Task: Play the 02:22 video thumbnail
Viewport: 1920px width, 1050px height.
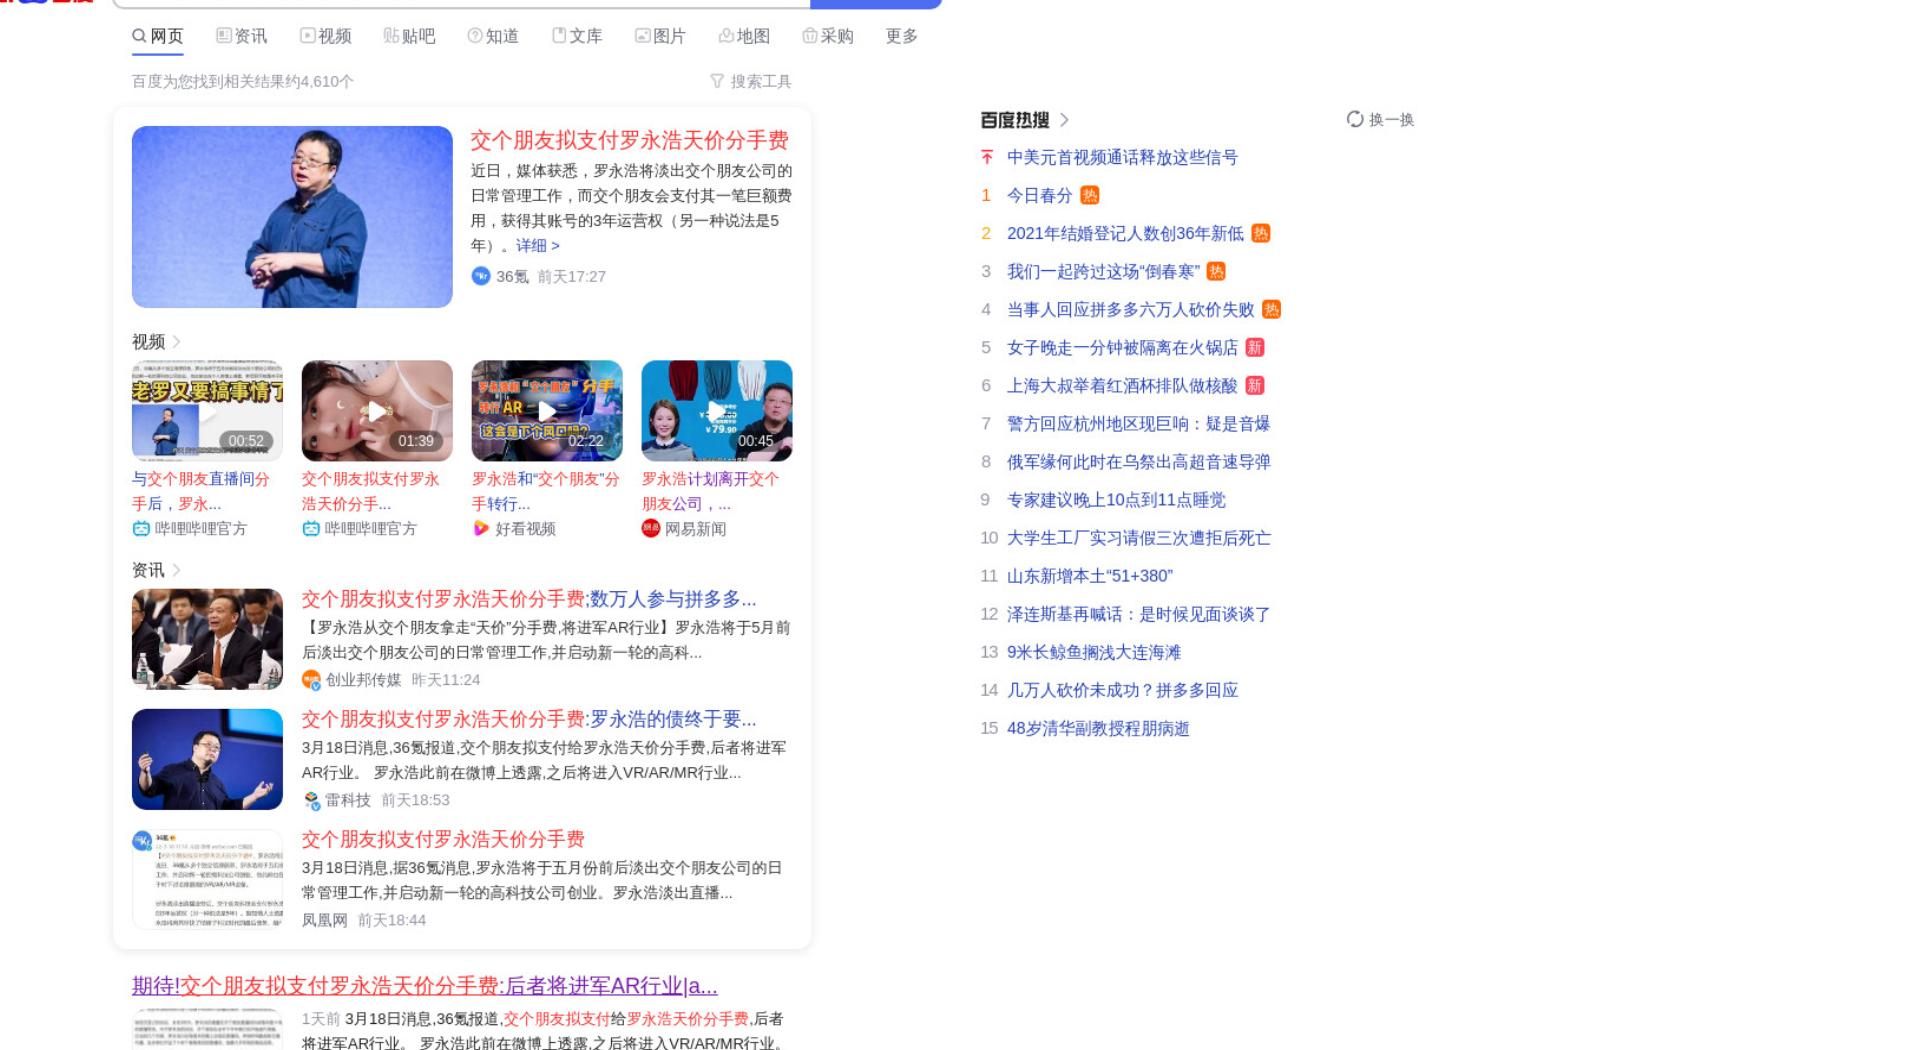Action: point(547,411)
